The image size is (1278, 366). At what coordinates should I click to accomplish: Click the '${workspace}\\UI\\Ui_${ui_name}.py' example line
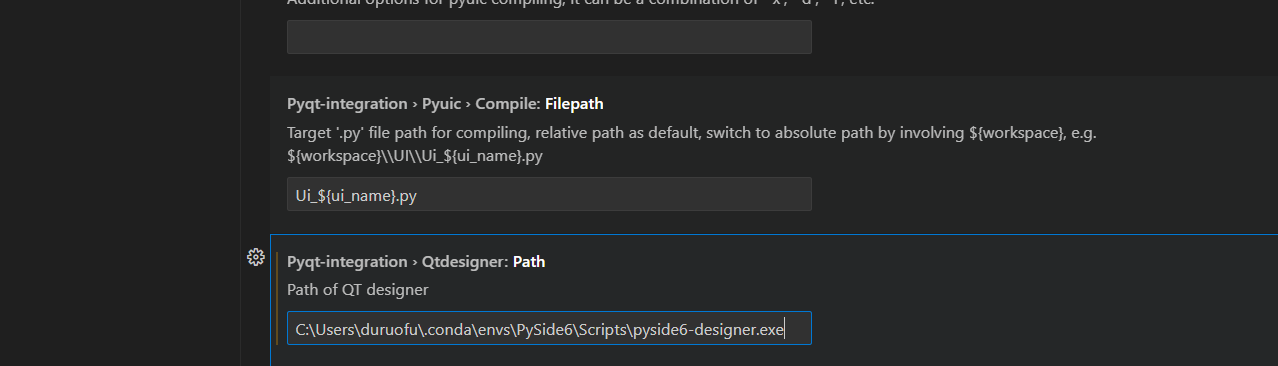(415, 157)
